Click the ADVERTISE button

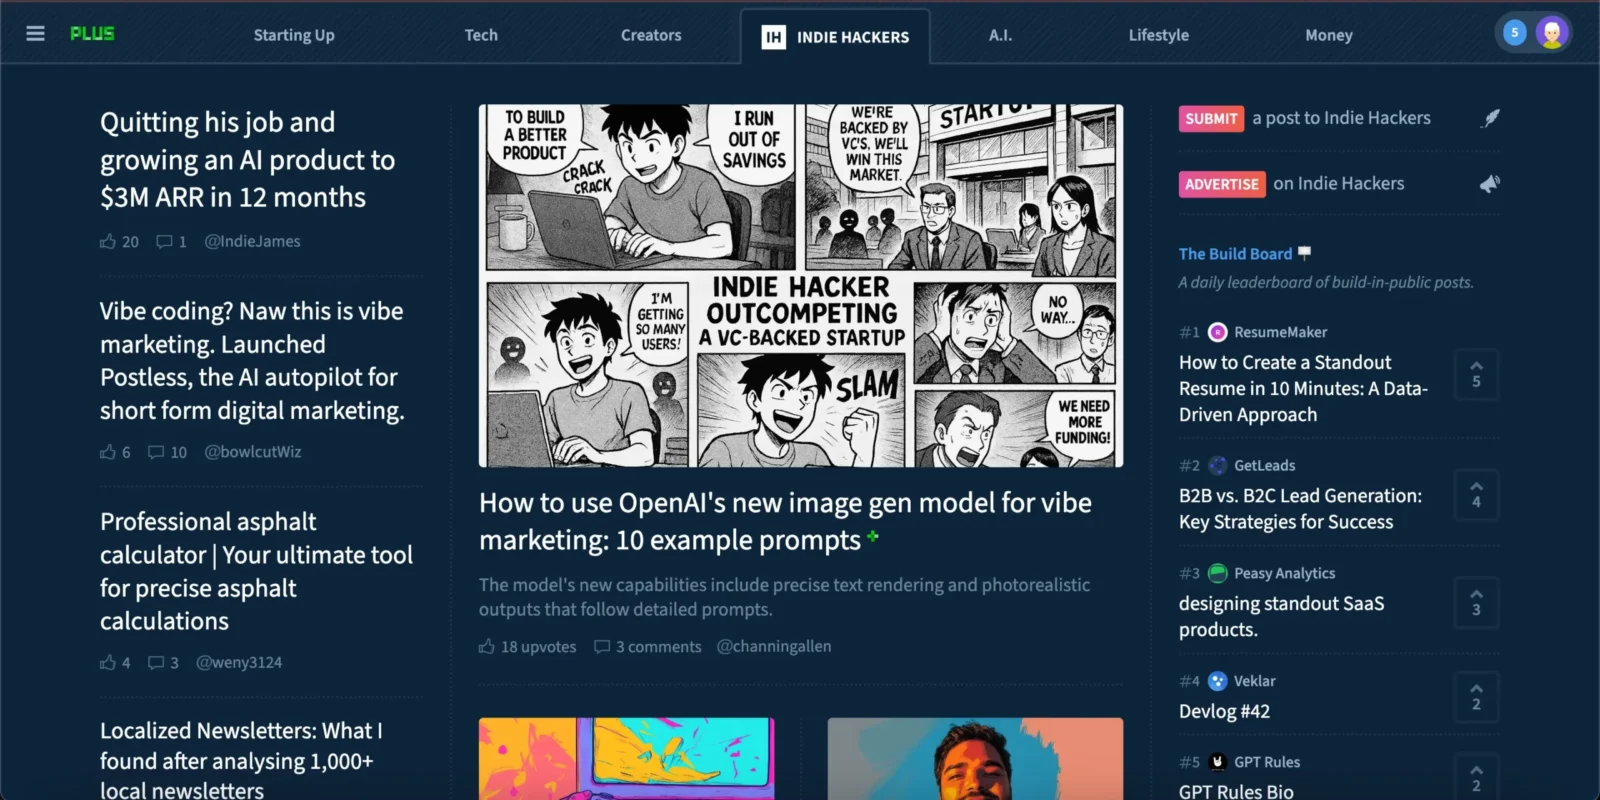(x=1222, y=184)
